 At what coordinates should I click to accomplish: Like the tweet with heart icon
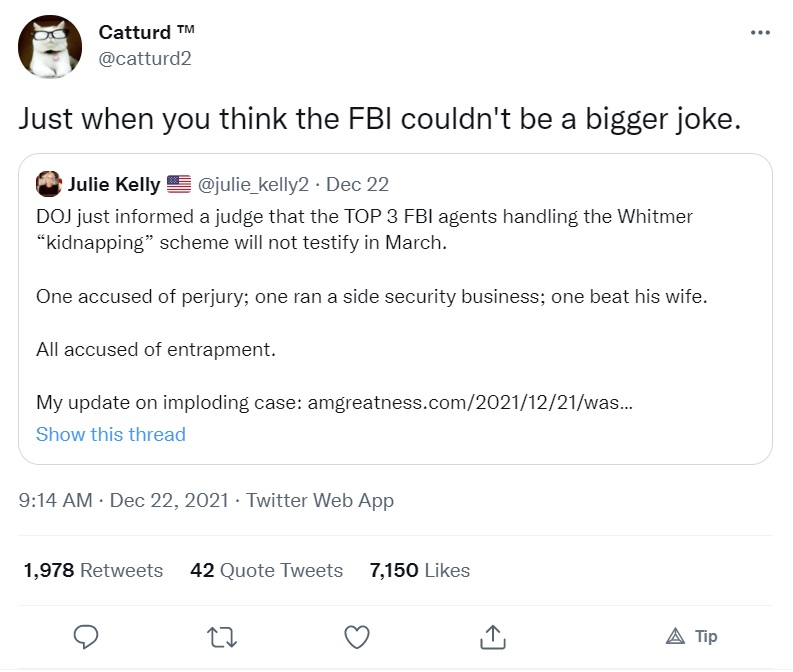(x=356, y=636)
